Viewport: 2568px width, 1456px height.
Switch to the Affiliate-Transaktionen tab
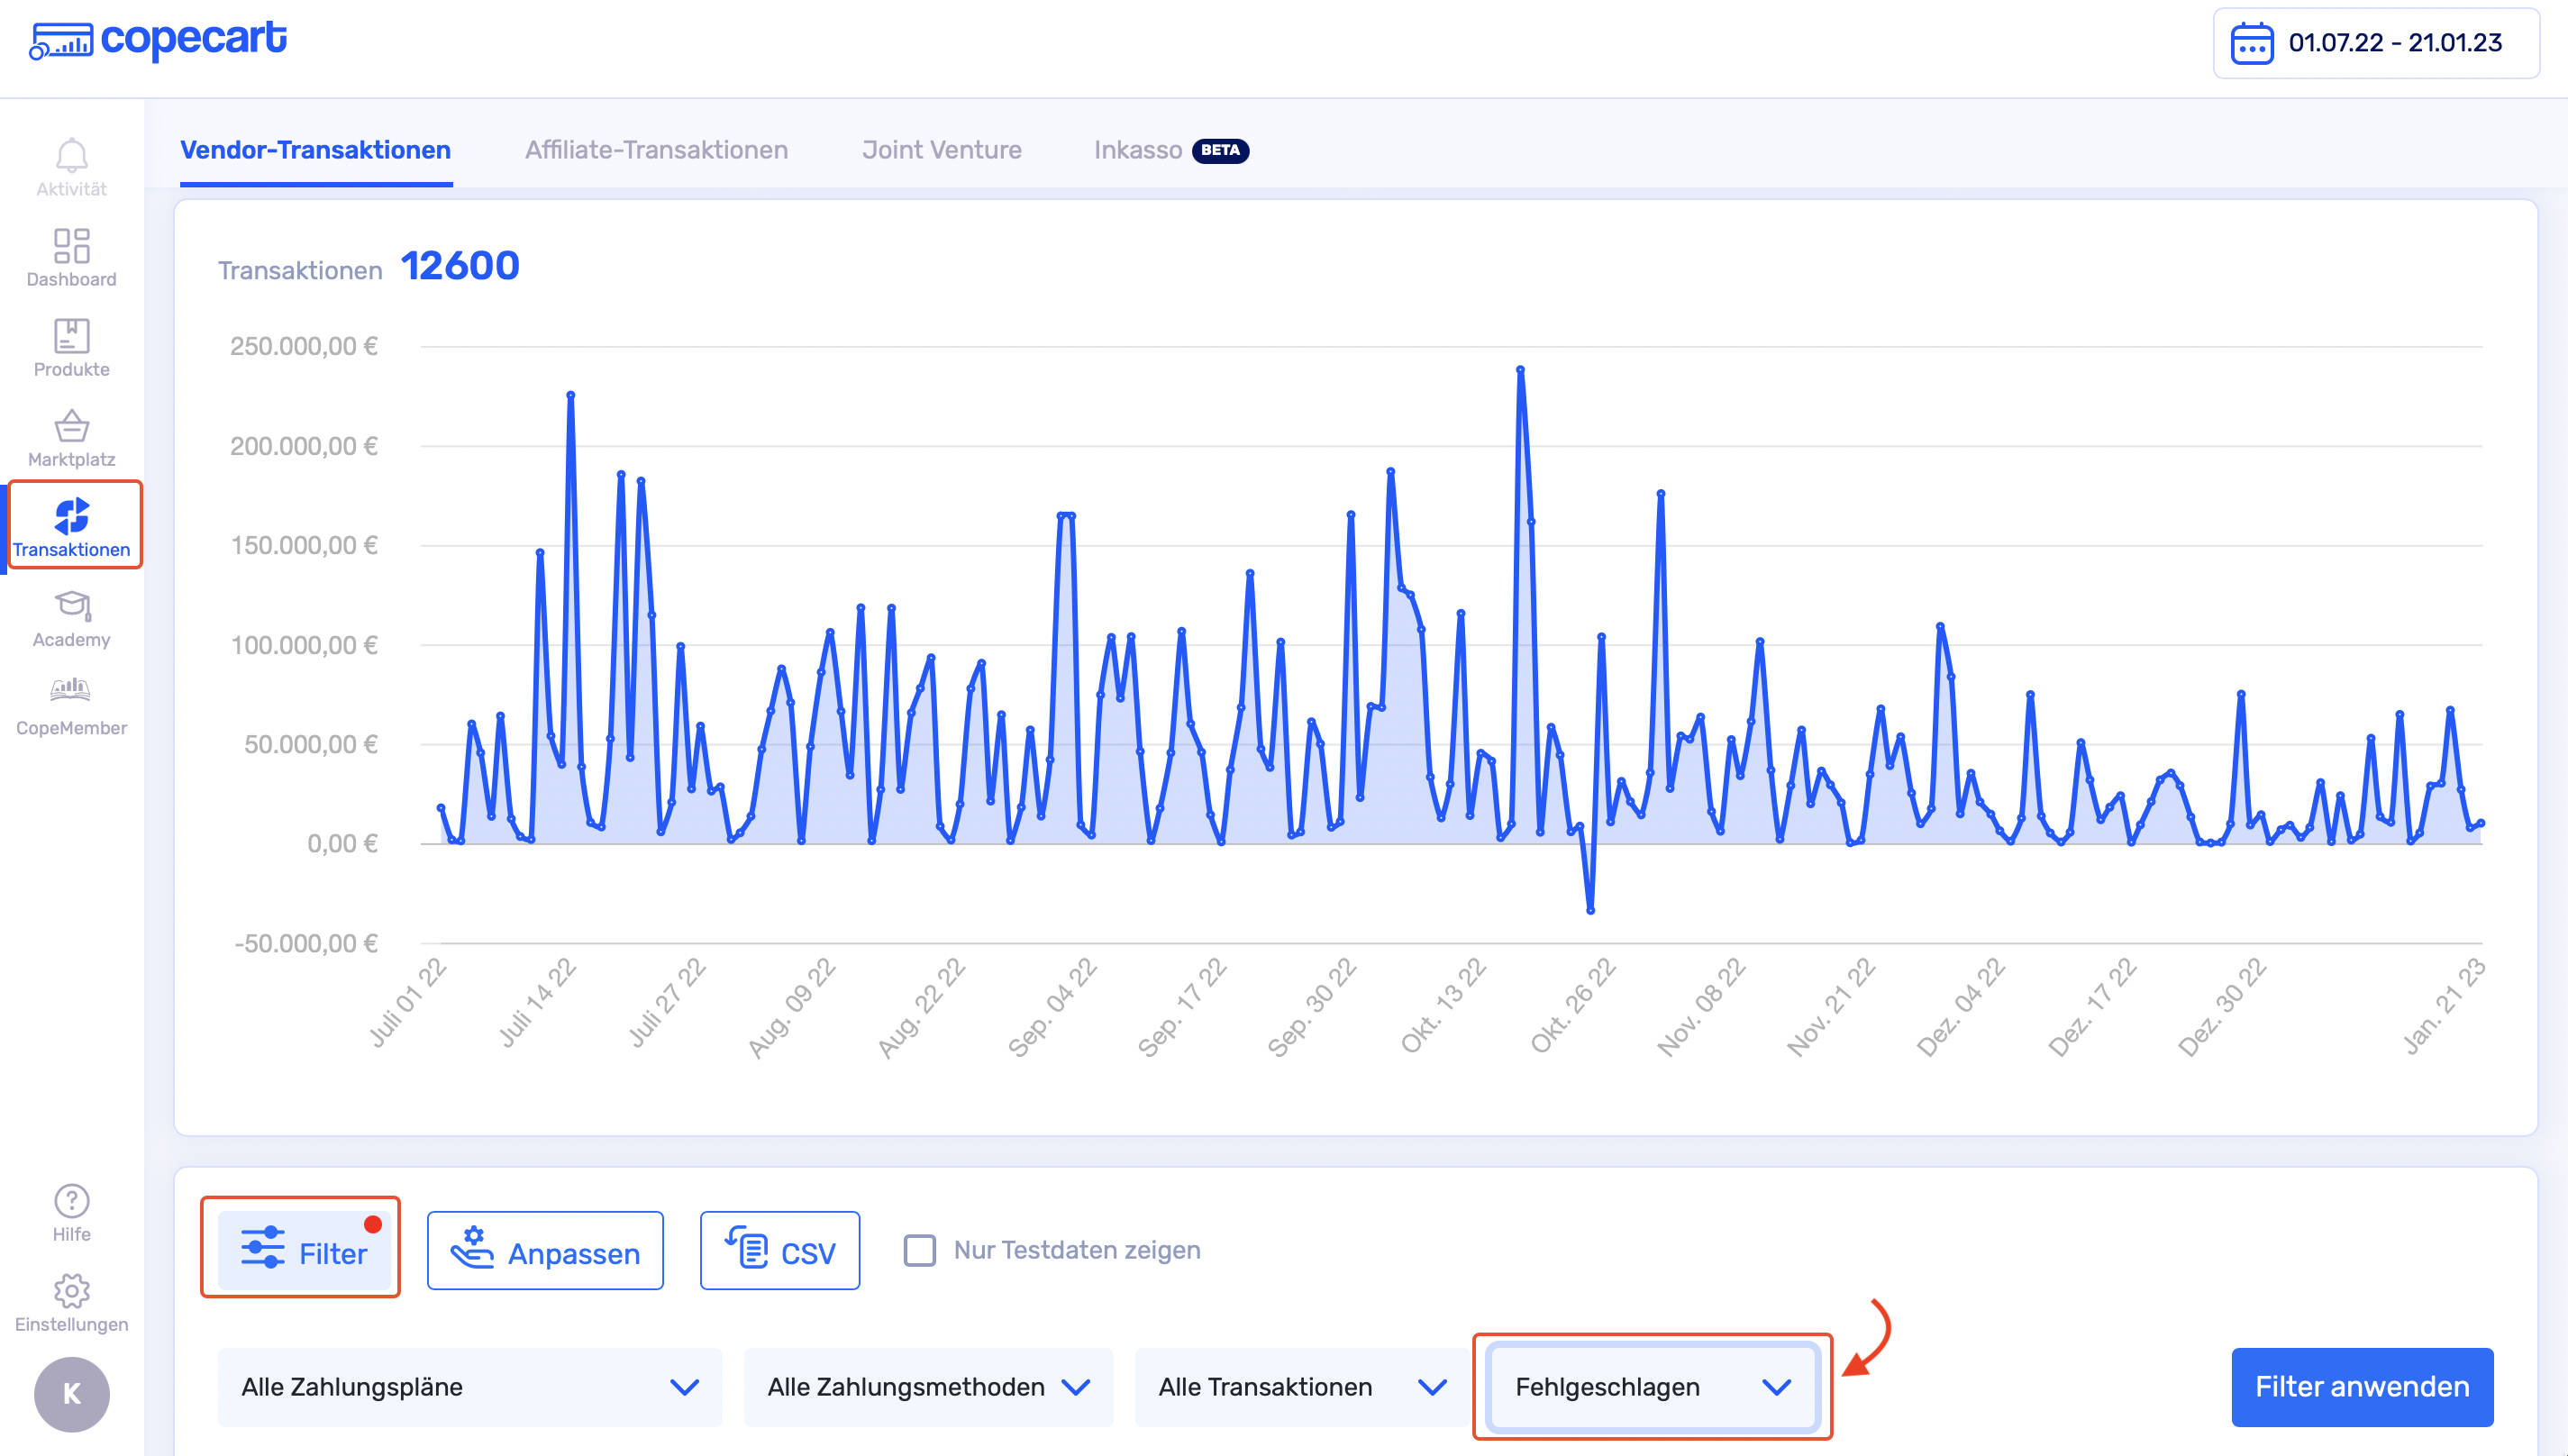click(x=656, y=150)
